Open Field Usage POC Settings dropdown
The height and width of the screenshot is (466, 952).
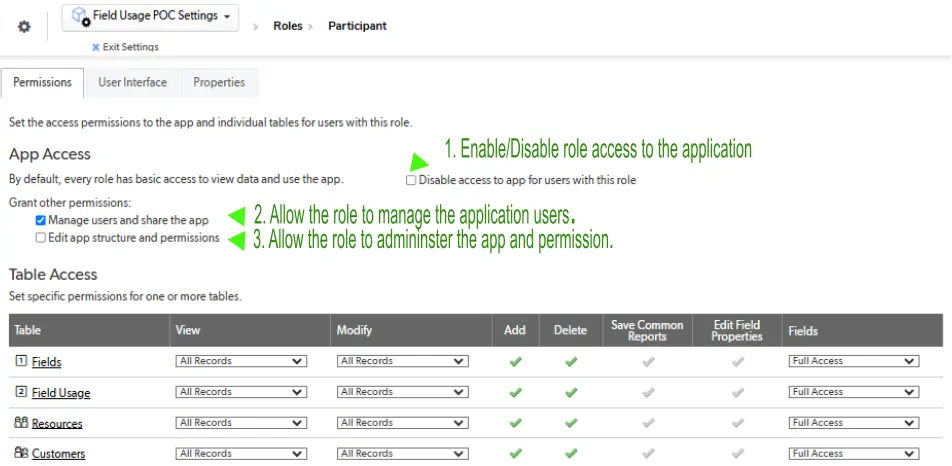coord(150,18)
